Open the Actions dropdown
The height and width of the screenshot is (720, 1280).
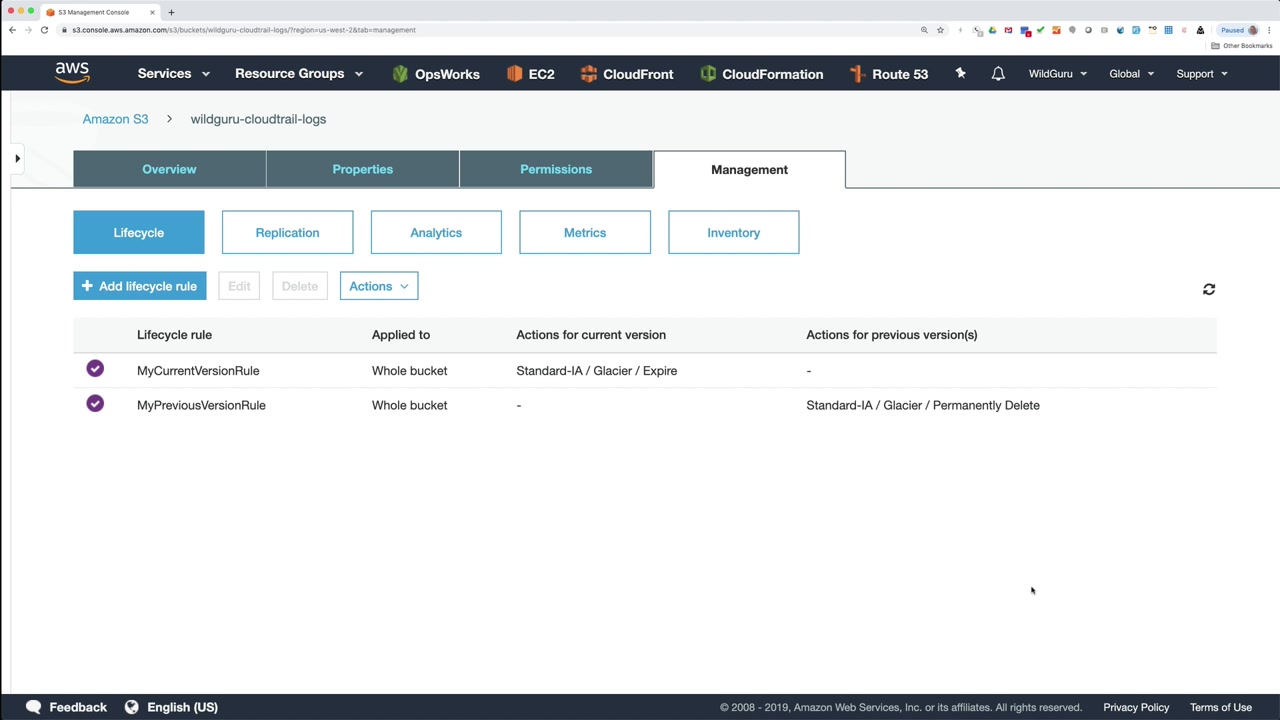pyautogui.click(x=379, y=286)
